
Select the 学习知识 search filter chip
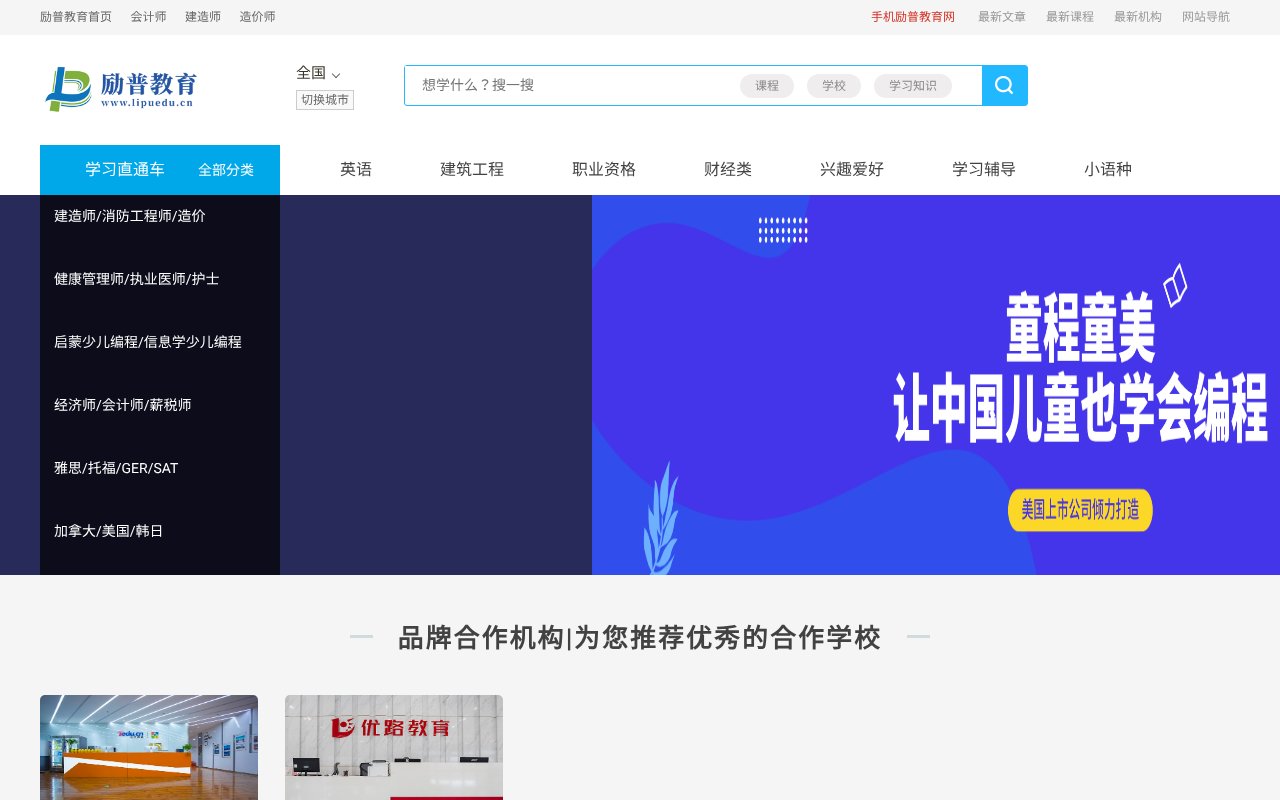(x=911, y=86)
